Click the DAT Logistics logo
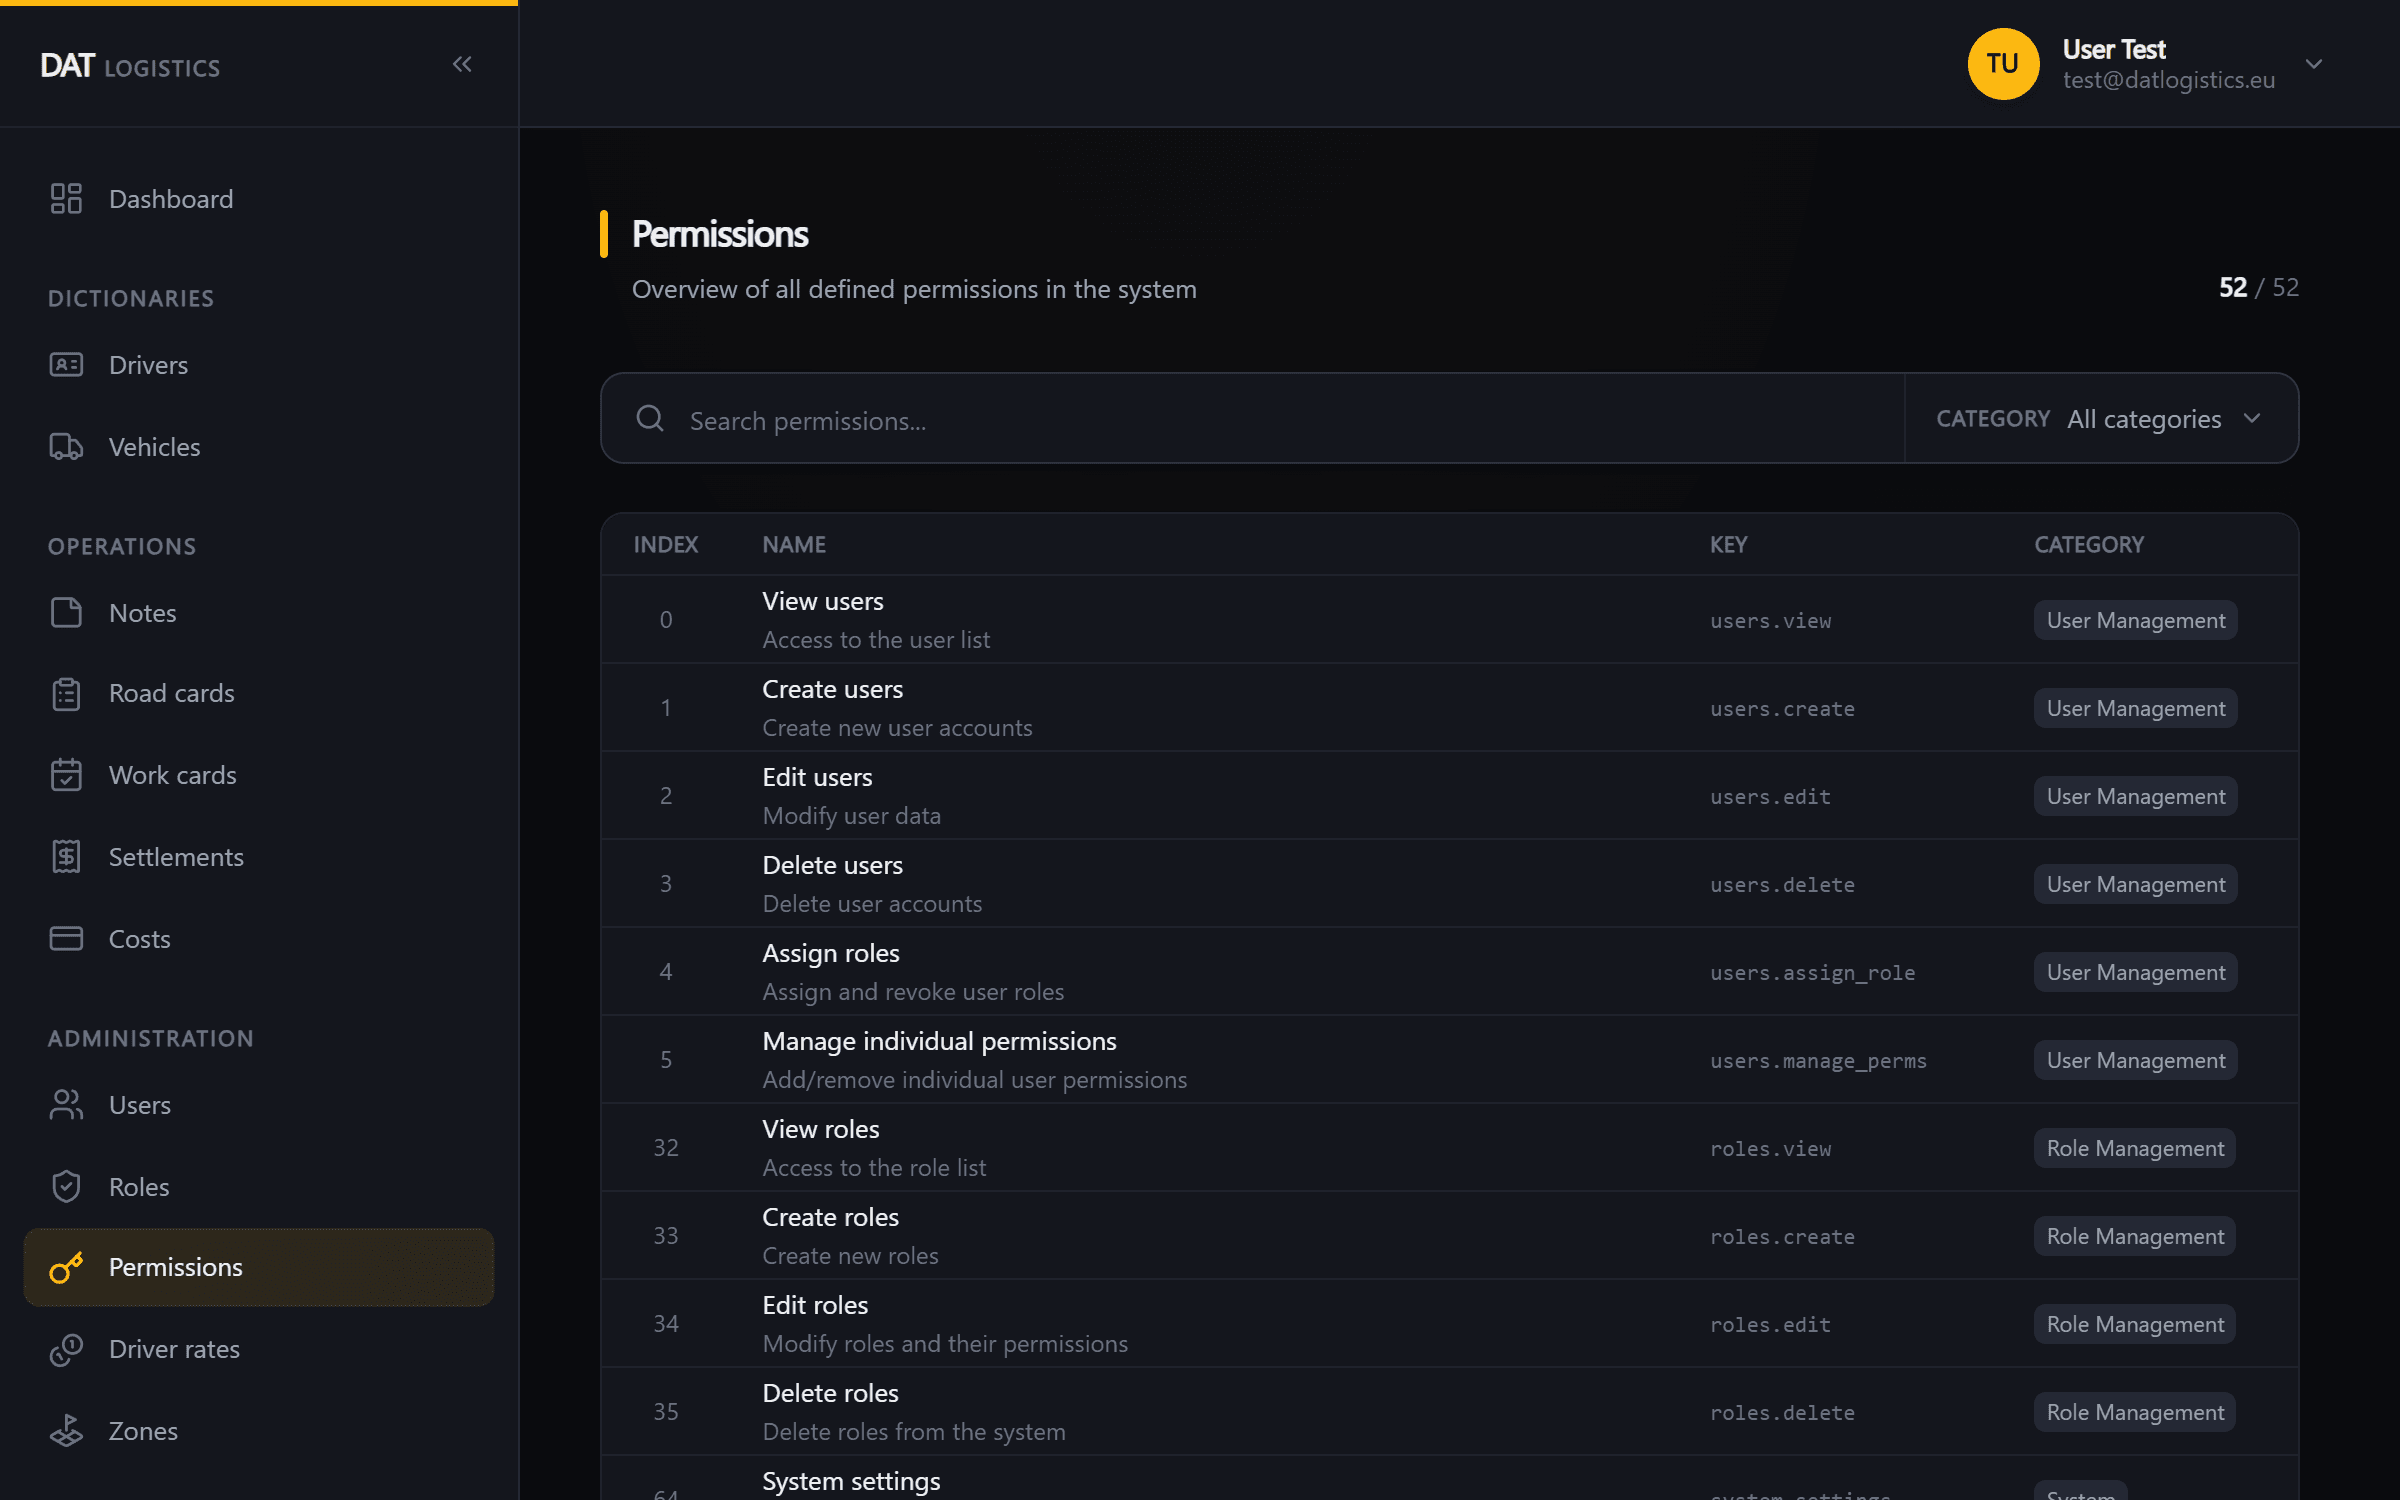Screen dimensions: 2400x1500 coord(130,66)
